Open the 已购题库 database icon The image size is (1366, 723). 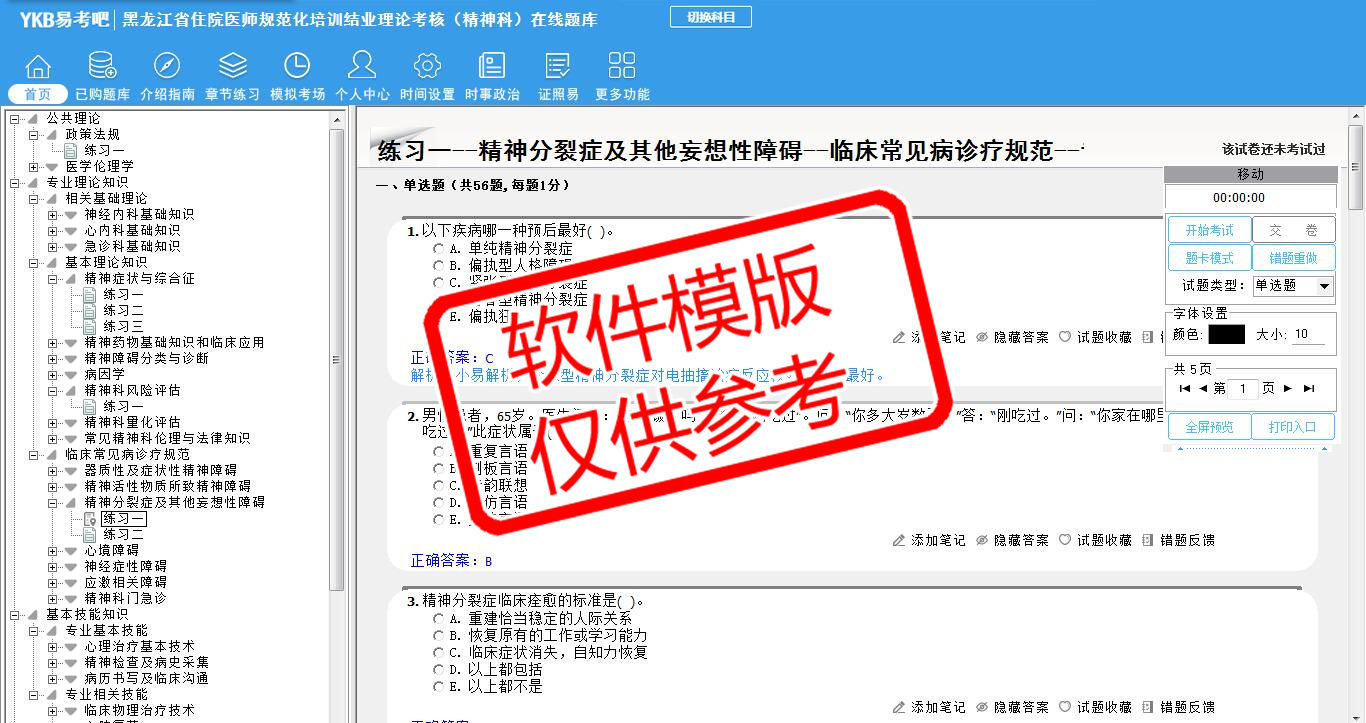point(102,67)
